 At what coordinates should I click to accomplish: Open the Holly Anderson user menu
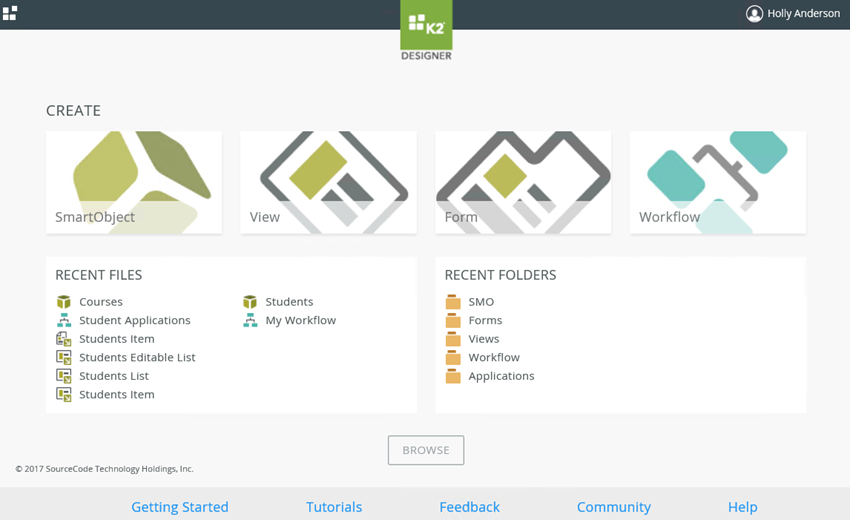pyautogui.click(x=793, y=14)
